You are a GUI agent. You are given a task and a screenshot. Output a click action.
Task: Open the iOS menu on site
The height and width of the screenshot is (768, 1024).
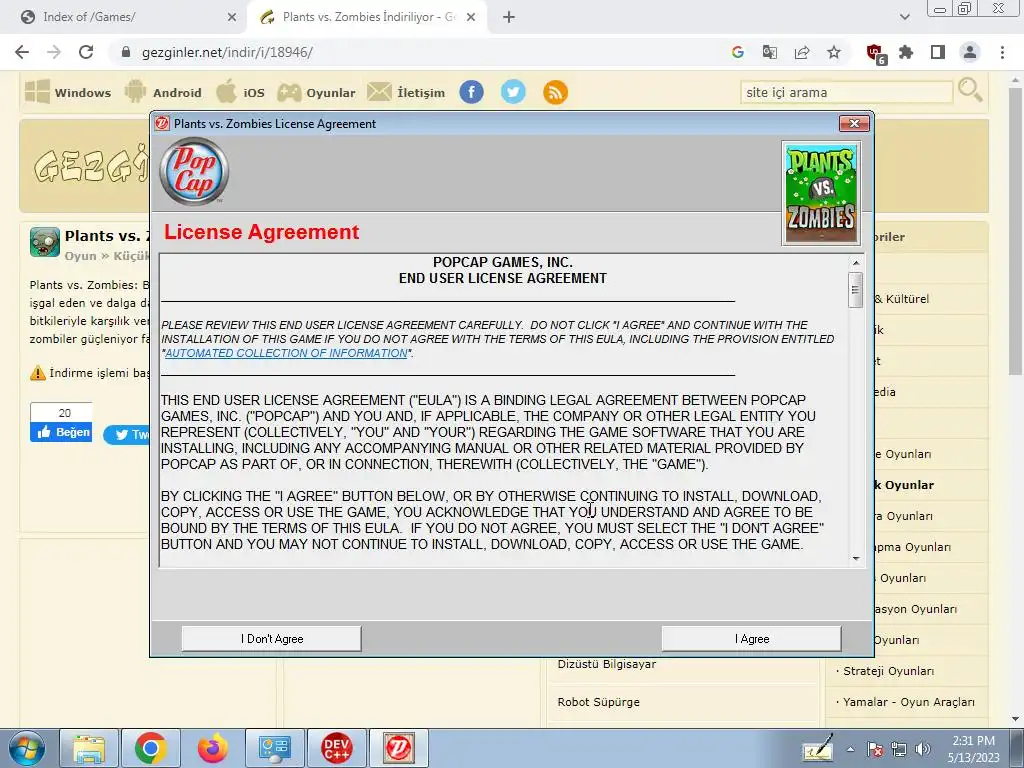pos(240,92)
